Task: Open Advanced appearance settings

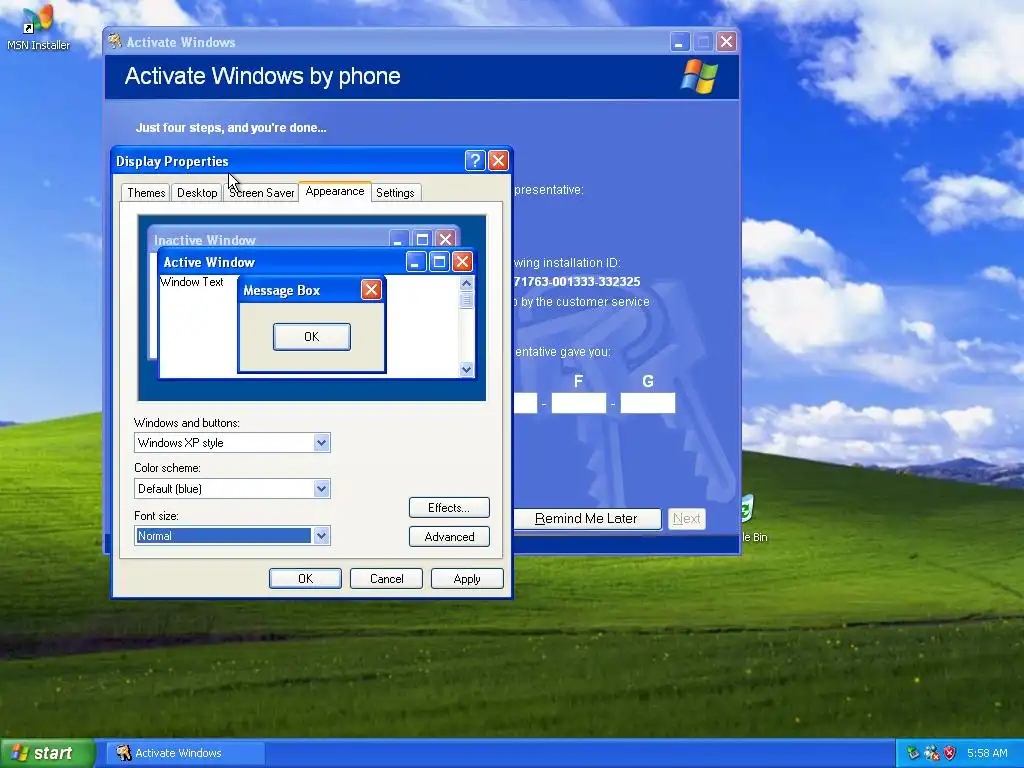Action: coord(449,537)
